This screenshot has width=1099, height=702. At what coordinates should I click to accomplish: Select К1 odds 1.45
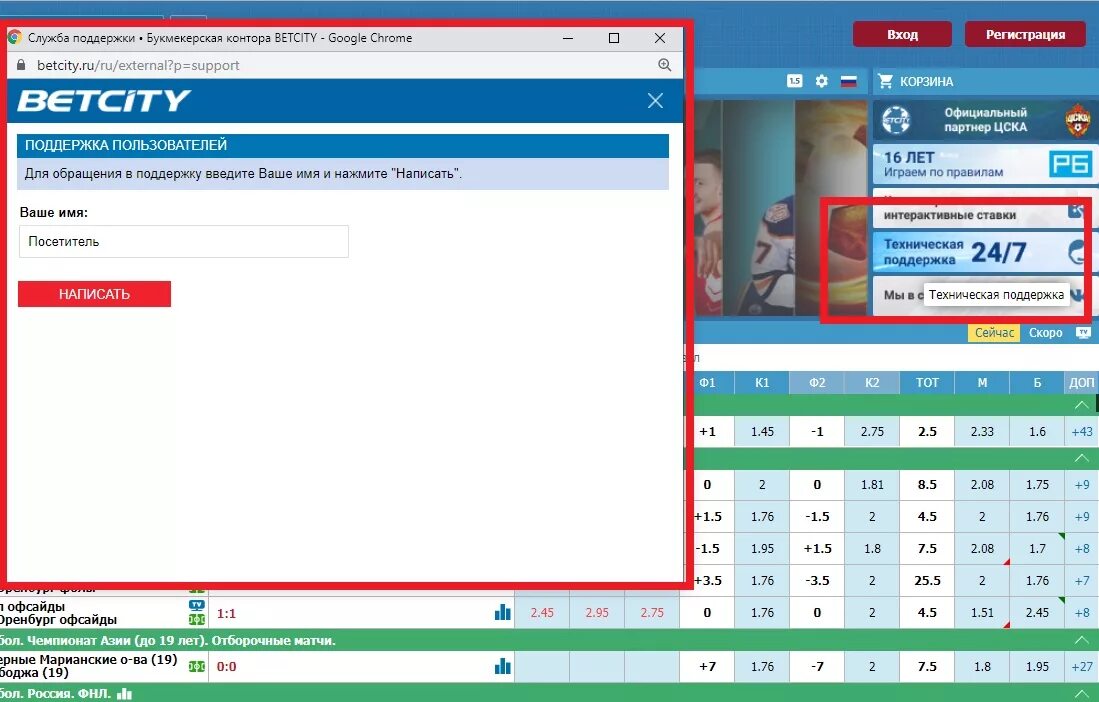pyautogui.click(x=762, y=432)
